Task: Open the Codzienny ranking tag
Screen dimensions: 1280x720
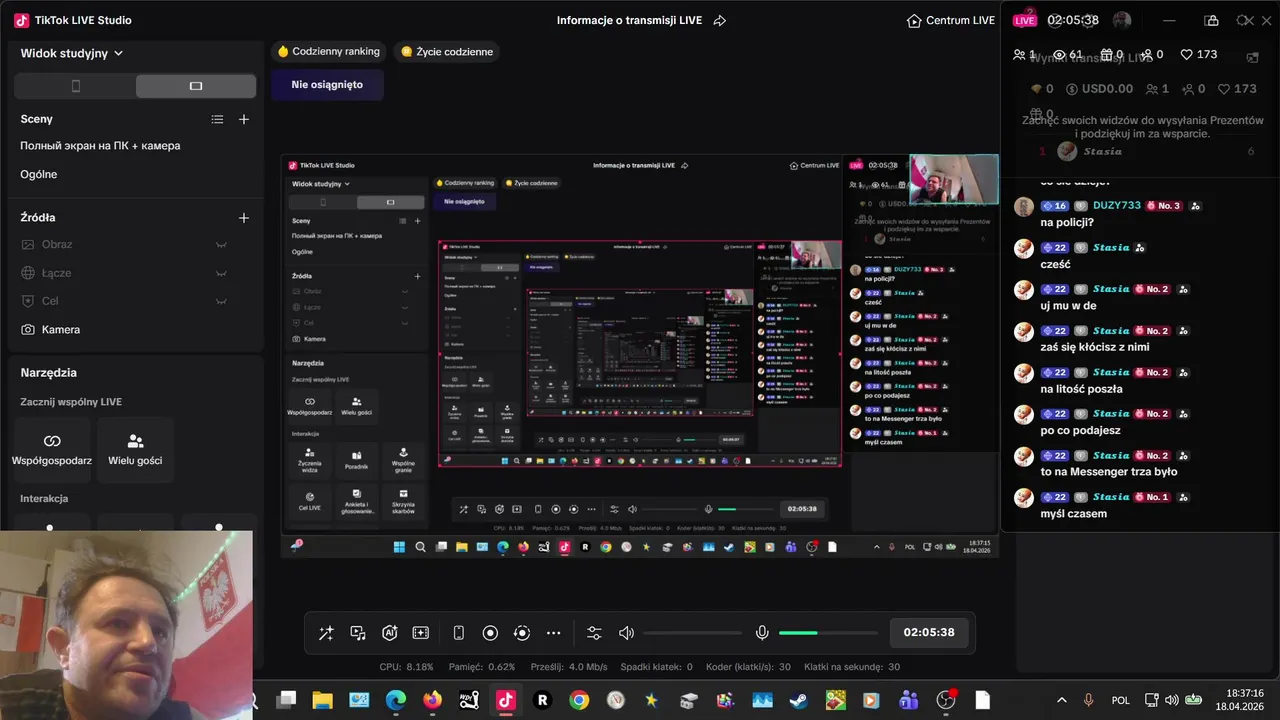Action: click(x=328, y=52)
